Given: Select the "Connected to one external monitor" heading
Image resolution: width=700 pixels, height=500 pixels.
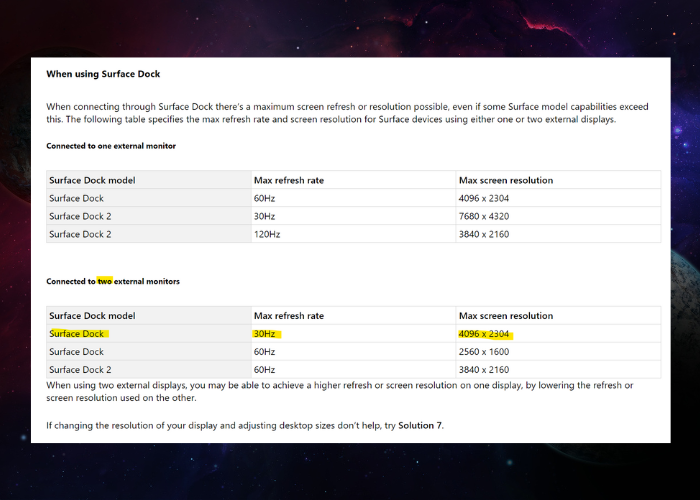Looking at the screenshot, I should pyautogui.click(x=111, y=146).
